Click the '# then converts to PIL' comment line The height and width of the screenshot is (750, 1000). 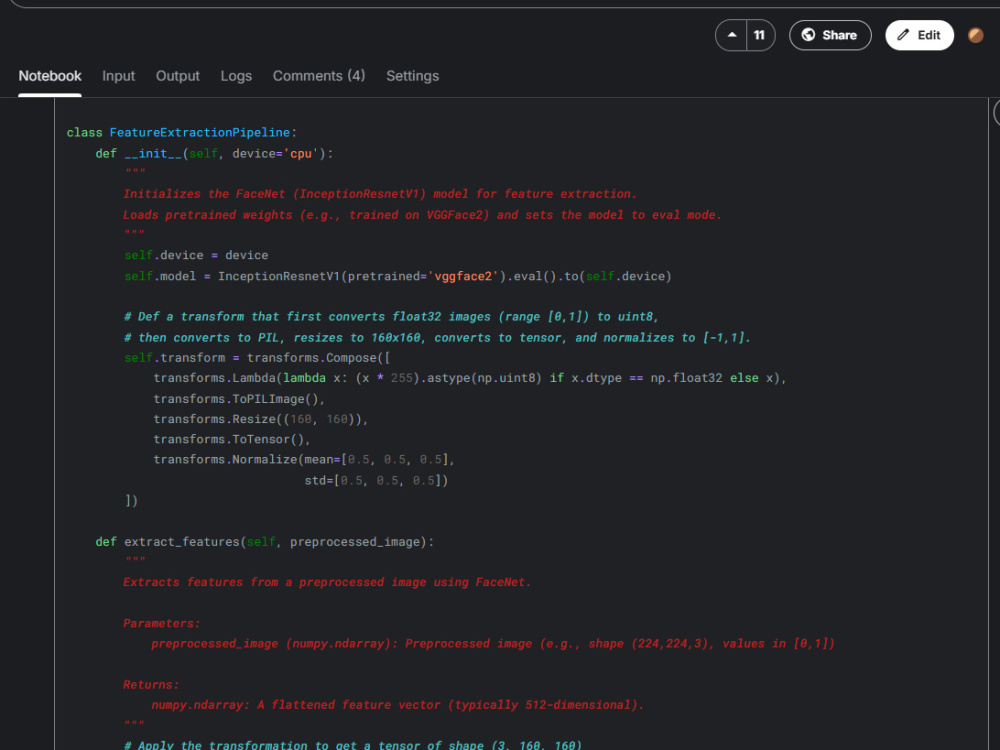coord(438,338)
